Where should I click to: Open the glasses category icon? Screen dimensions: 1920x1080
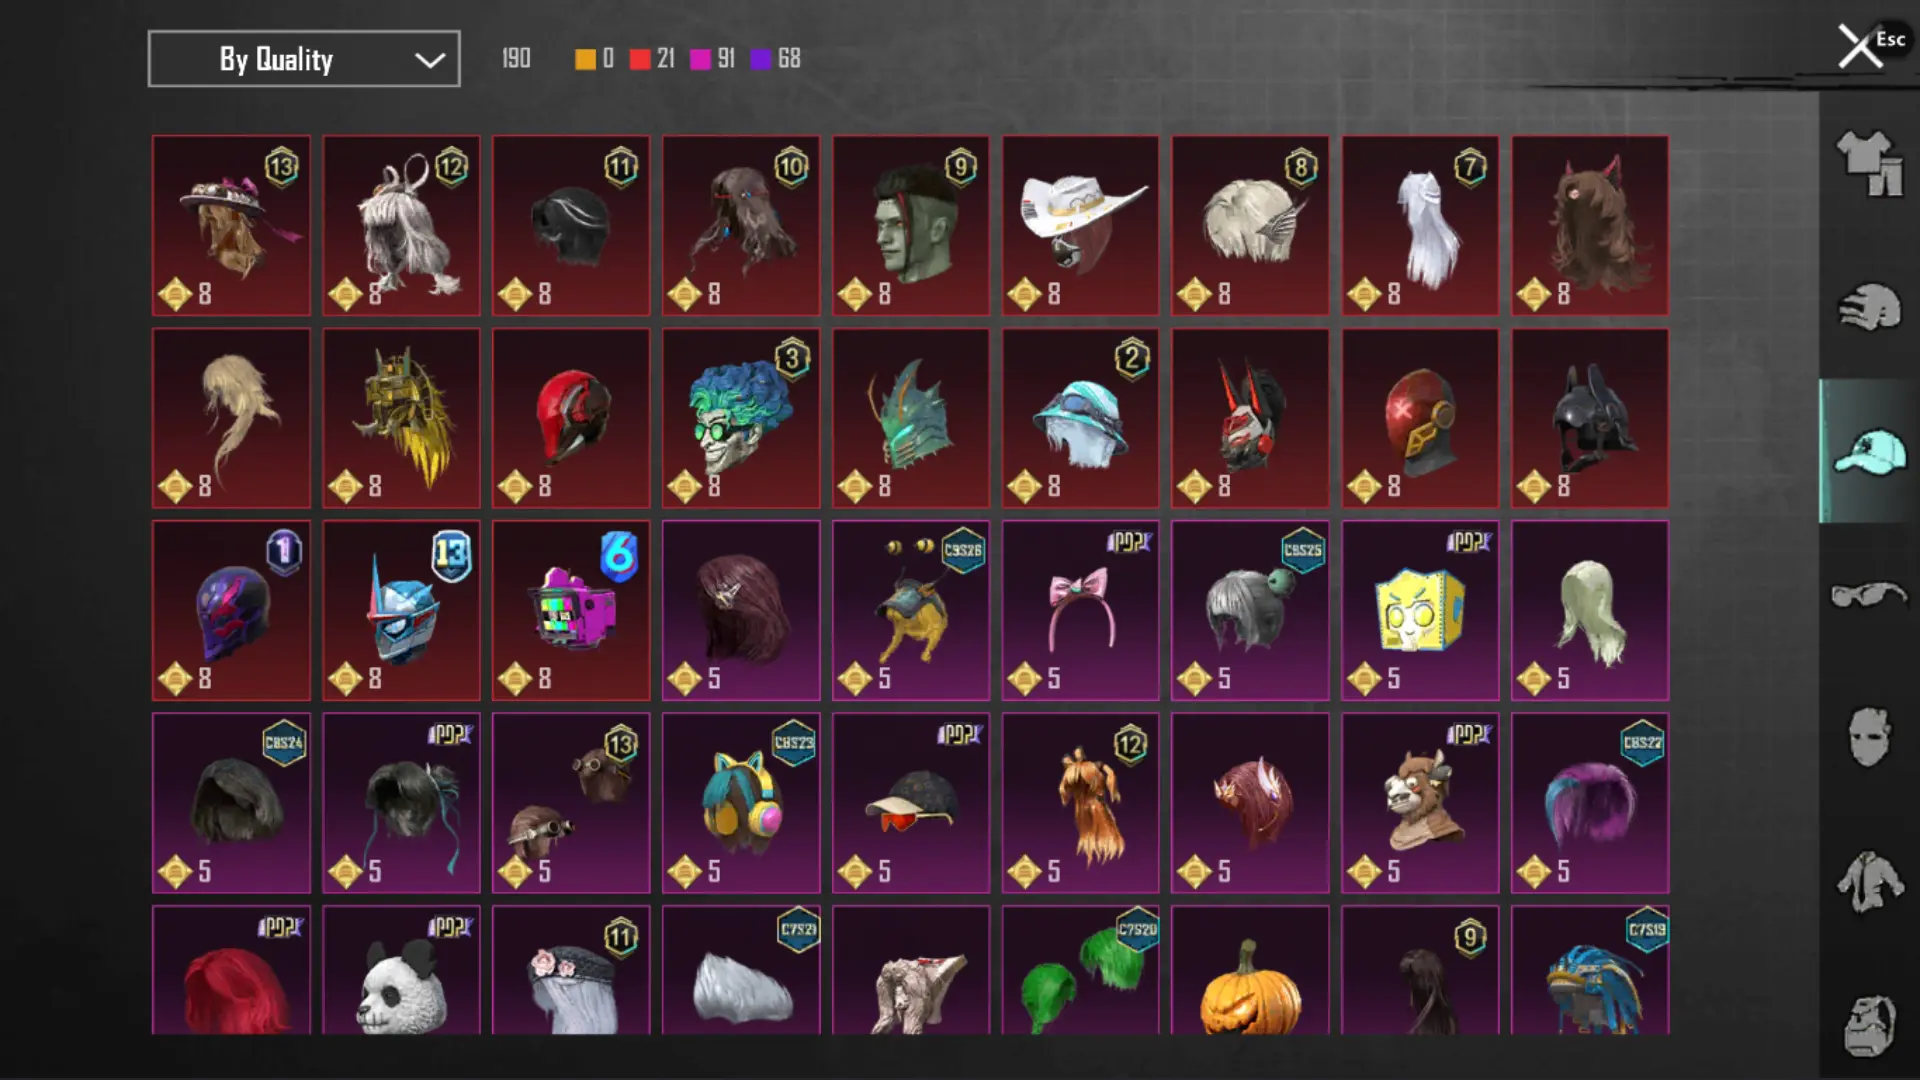click(1869, 595)
